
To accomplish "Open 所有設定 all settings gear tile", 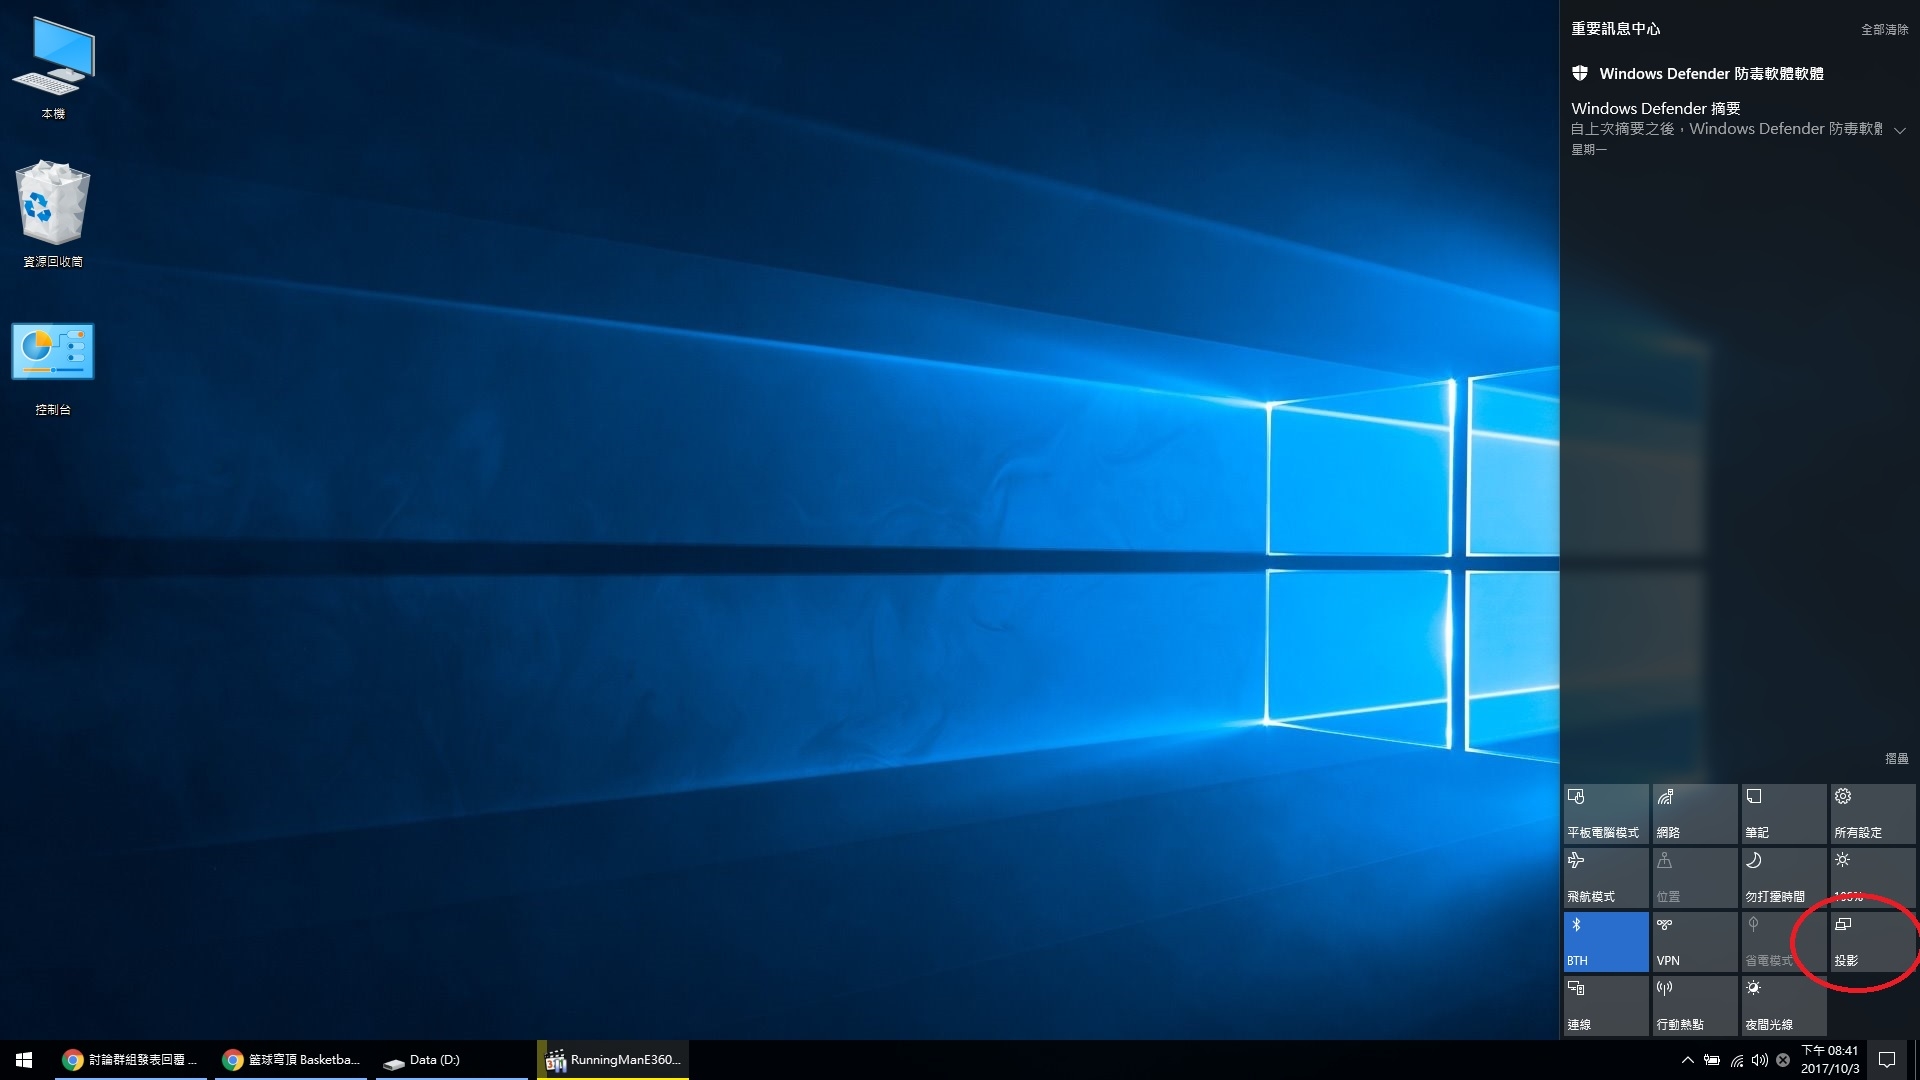I will coord(1873,814).
